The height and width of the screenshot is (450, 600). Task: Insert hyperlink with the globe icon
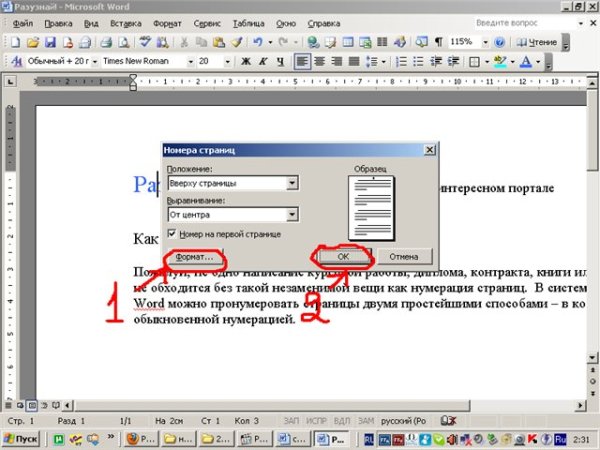313,42
